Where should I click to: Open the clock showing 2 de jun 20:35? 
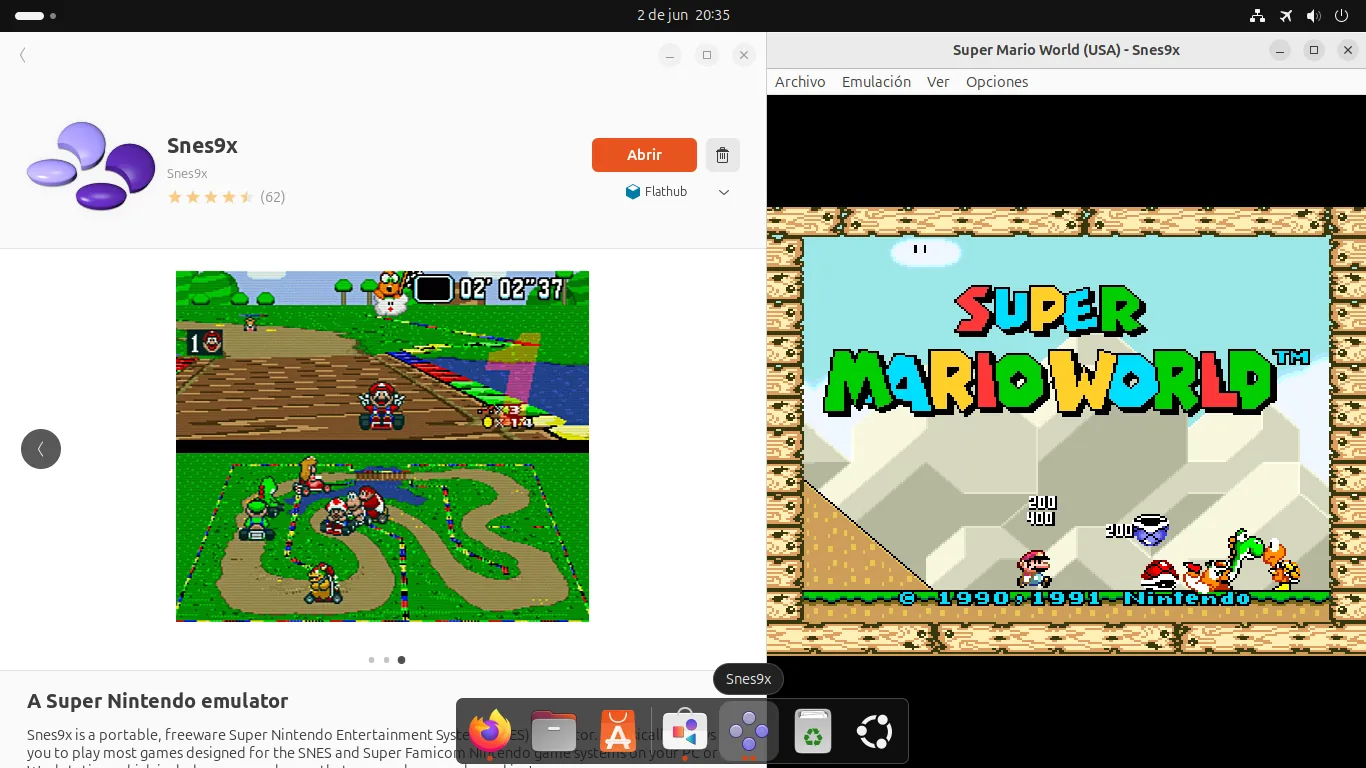click(683, 15)
